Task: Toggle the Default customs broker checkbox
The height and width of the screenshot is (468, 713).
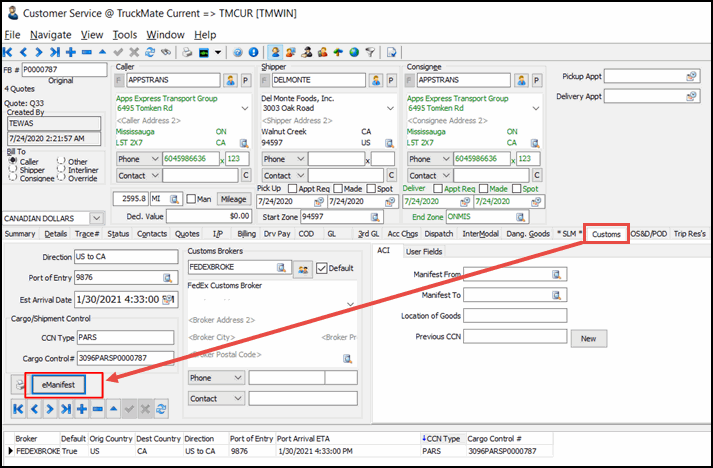Action: pos(322,268)
